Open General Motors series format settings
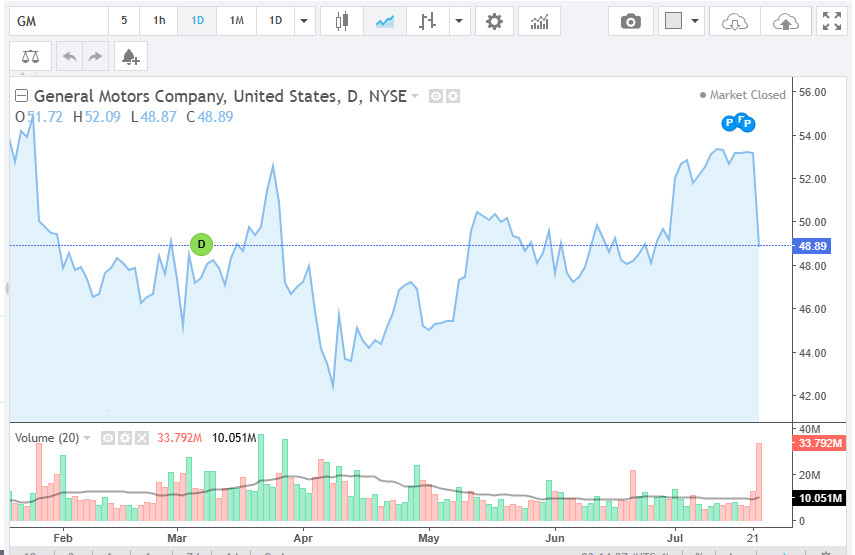This screenshot has width=855, height=555. pos(453,96)
